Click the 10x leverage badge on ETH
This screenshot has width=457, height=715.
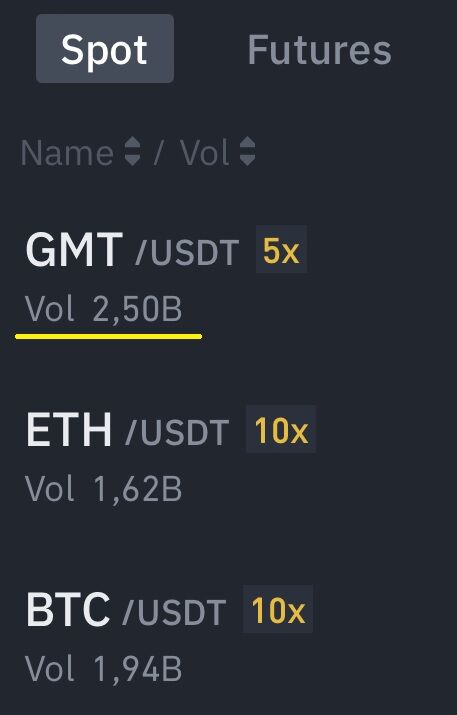point(281,429)
